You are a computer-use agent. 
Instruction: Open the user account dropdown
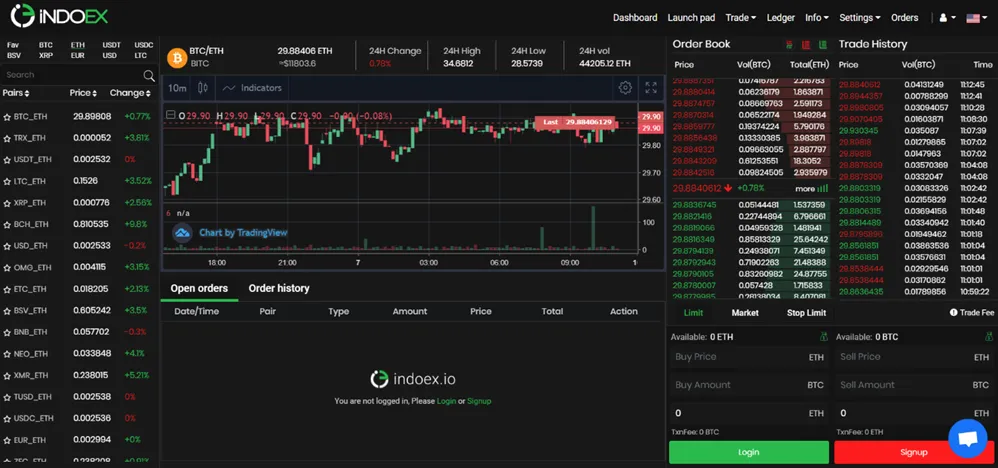(x=948, y=18)
